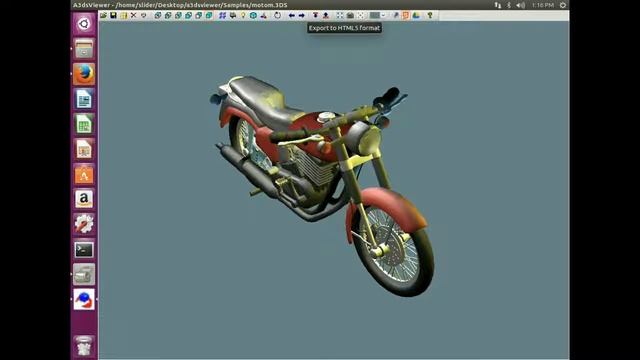Click the circular rotate arrow icon

[278, 16]
